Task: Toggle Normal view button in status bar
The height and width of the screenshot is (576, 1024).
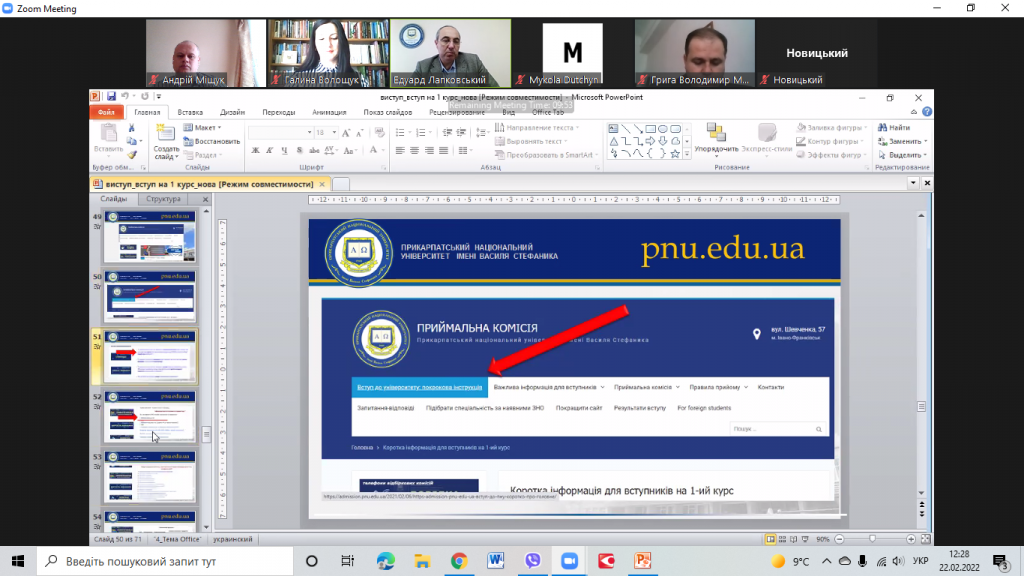Action: point(770,539)
